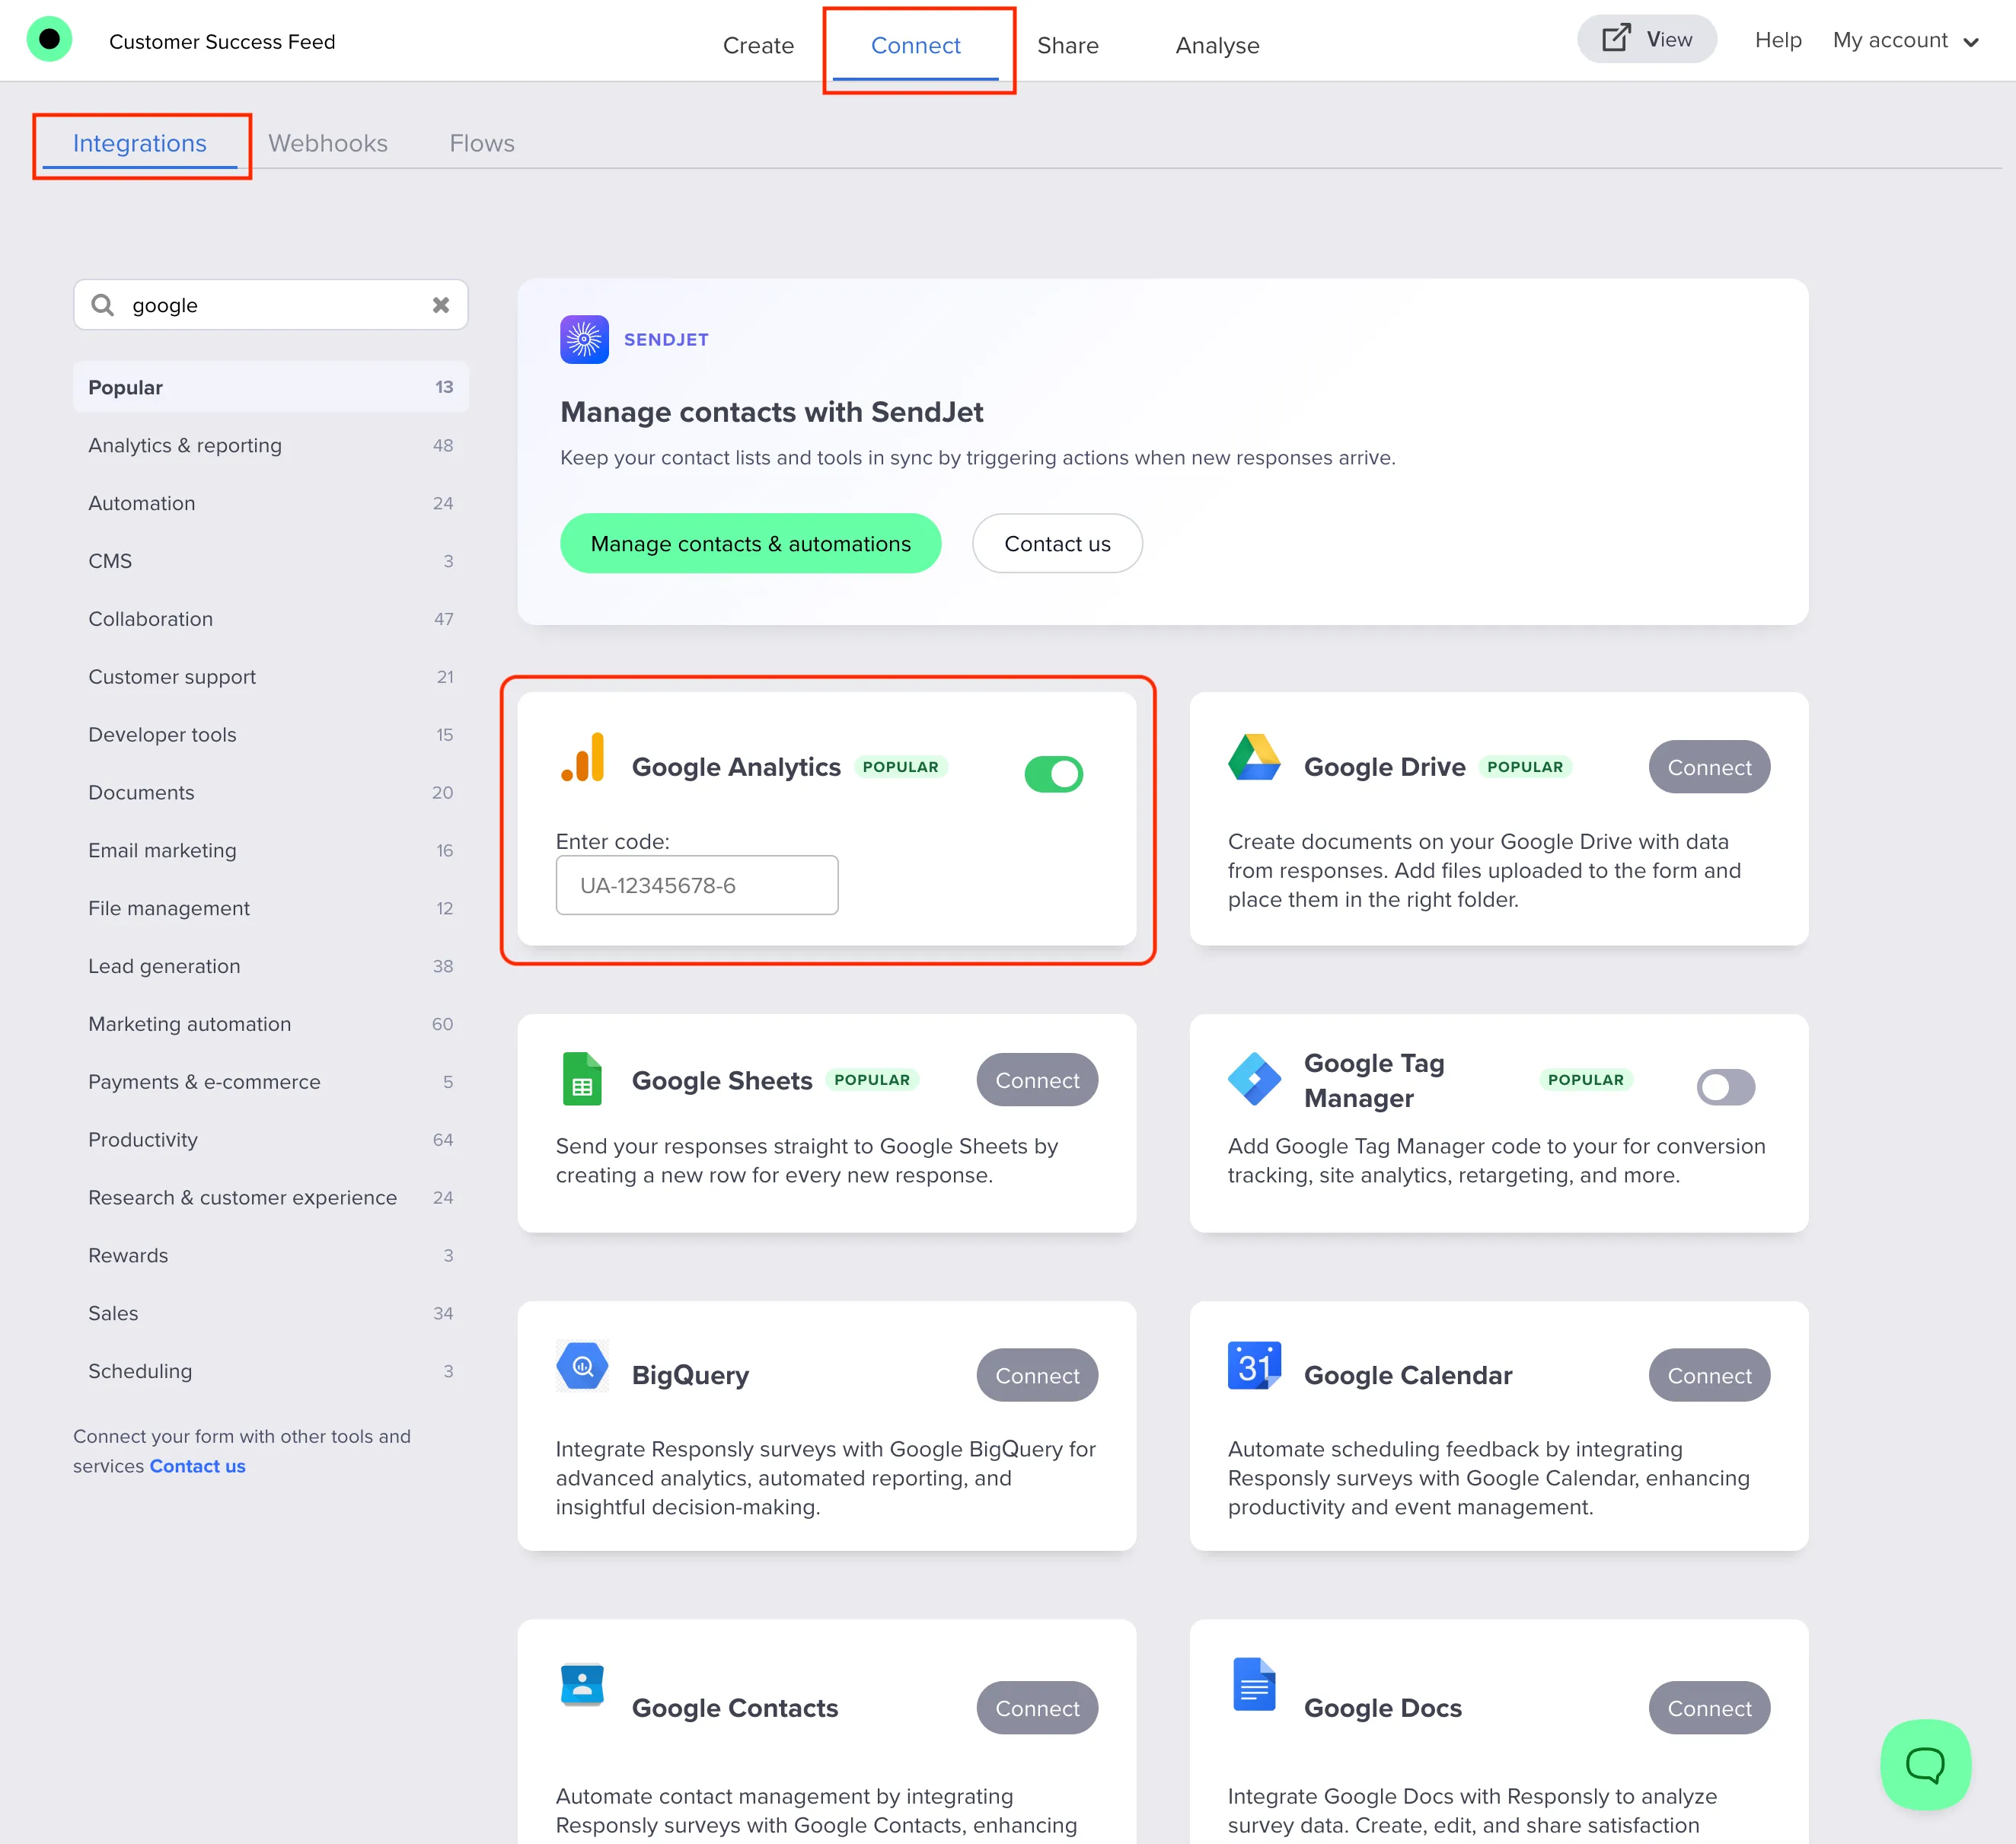This screenshot has width=2016, height=1844.
Task: Click the SendJet Contact us button
Action: click(1057, 543)
